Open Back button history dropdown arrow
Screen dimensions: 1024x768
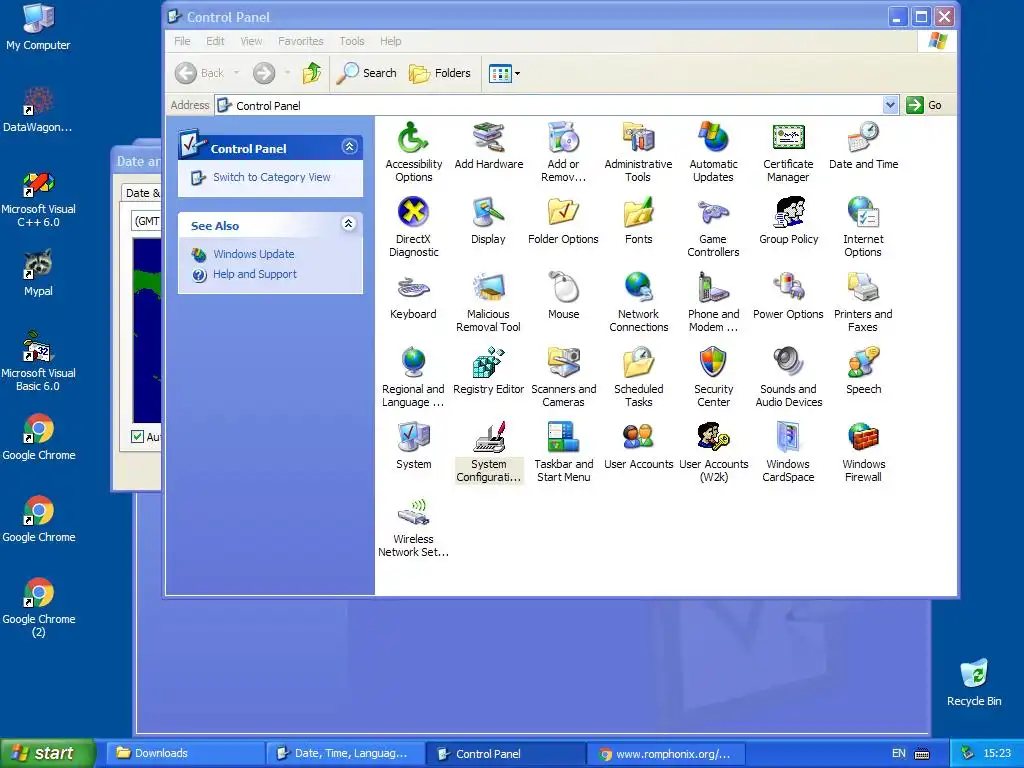[x=236, y=73]
